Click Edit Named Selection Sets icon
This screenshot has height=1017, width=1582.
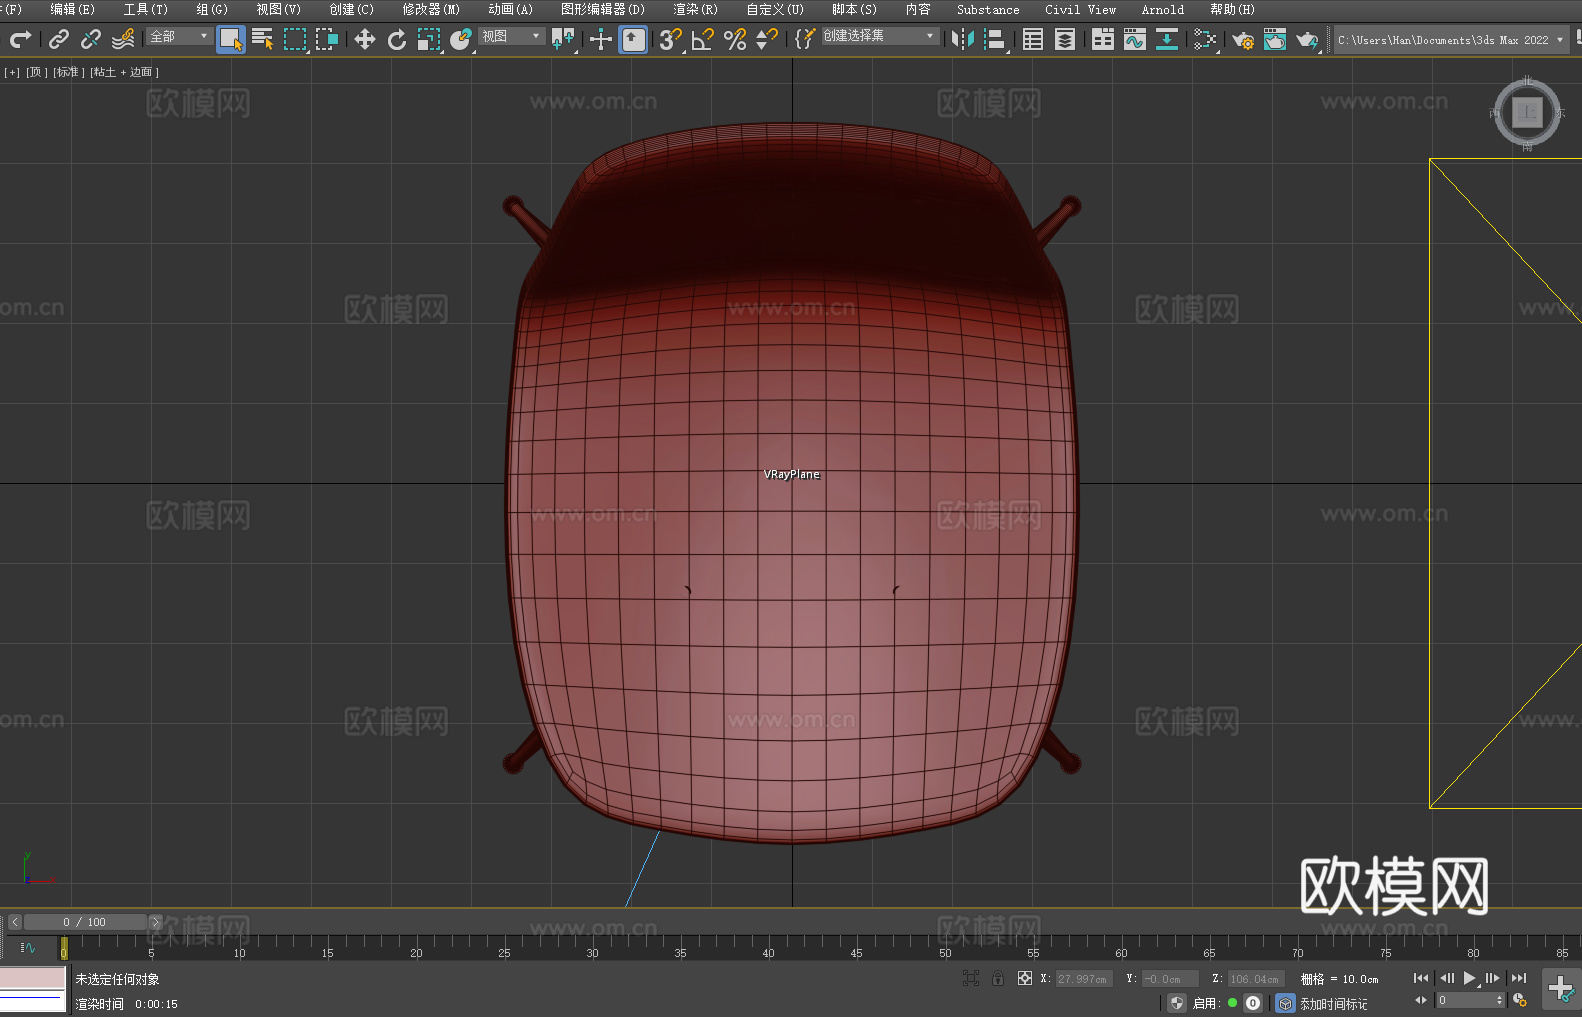pyautogui.click(x=805, y=39)
